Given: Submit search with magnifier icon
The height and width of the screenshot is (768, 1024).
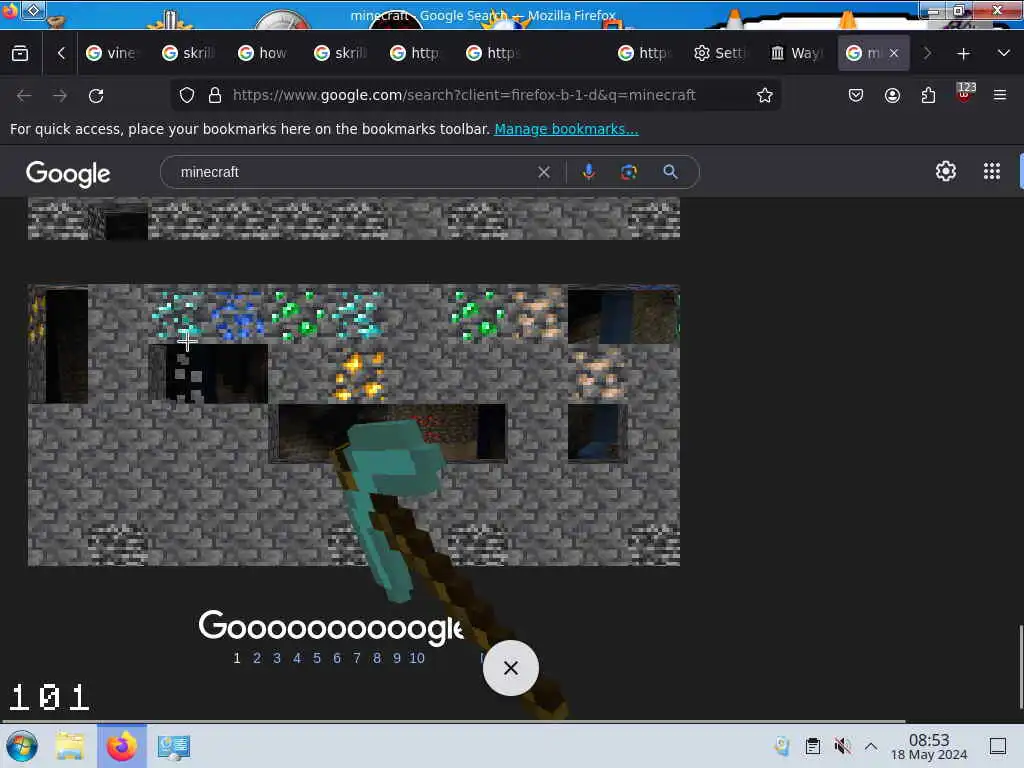Looking at the screenshot, I should (670, 172).
